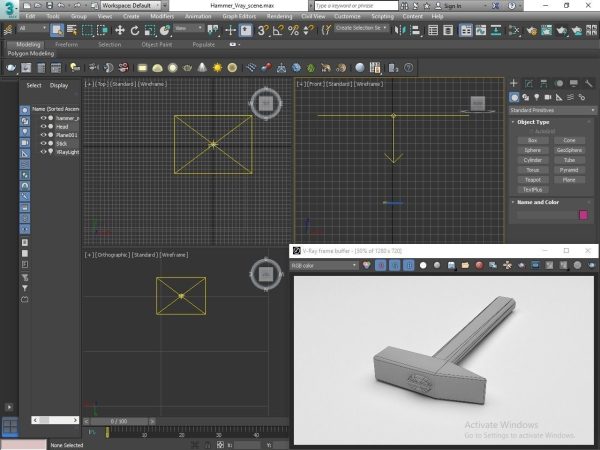Image resolution: width=600 pixels, height=450 pixels.
Task: Select the Stick object in scene explorer
Action: pyautogui.click(x=62, y=143)
